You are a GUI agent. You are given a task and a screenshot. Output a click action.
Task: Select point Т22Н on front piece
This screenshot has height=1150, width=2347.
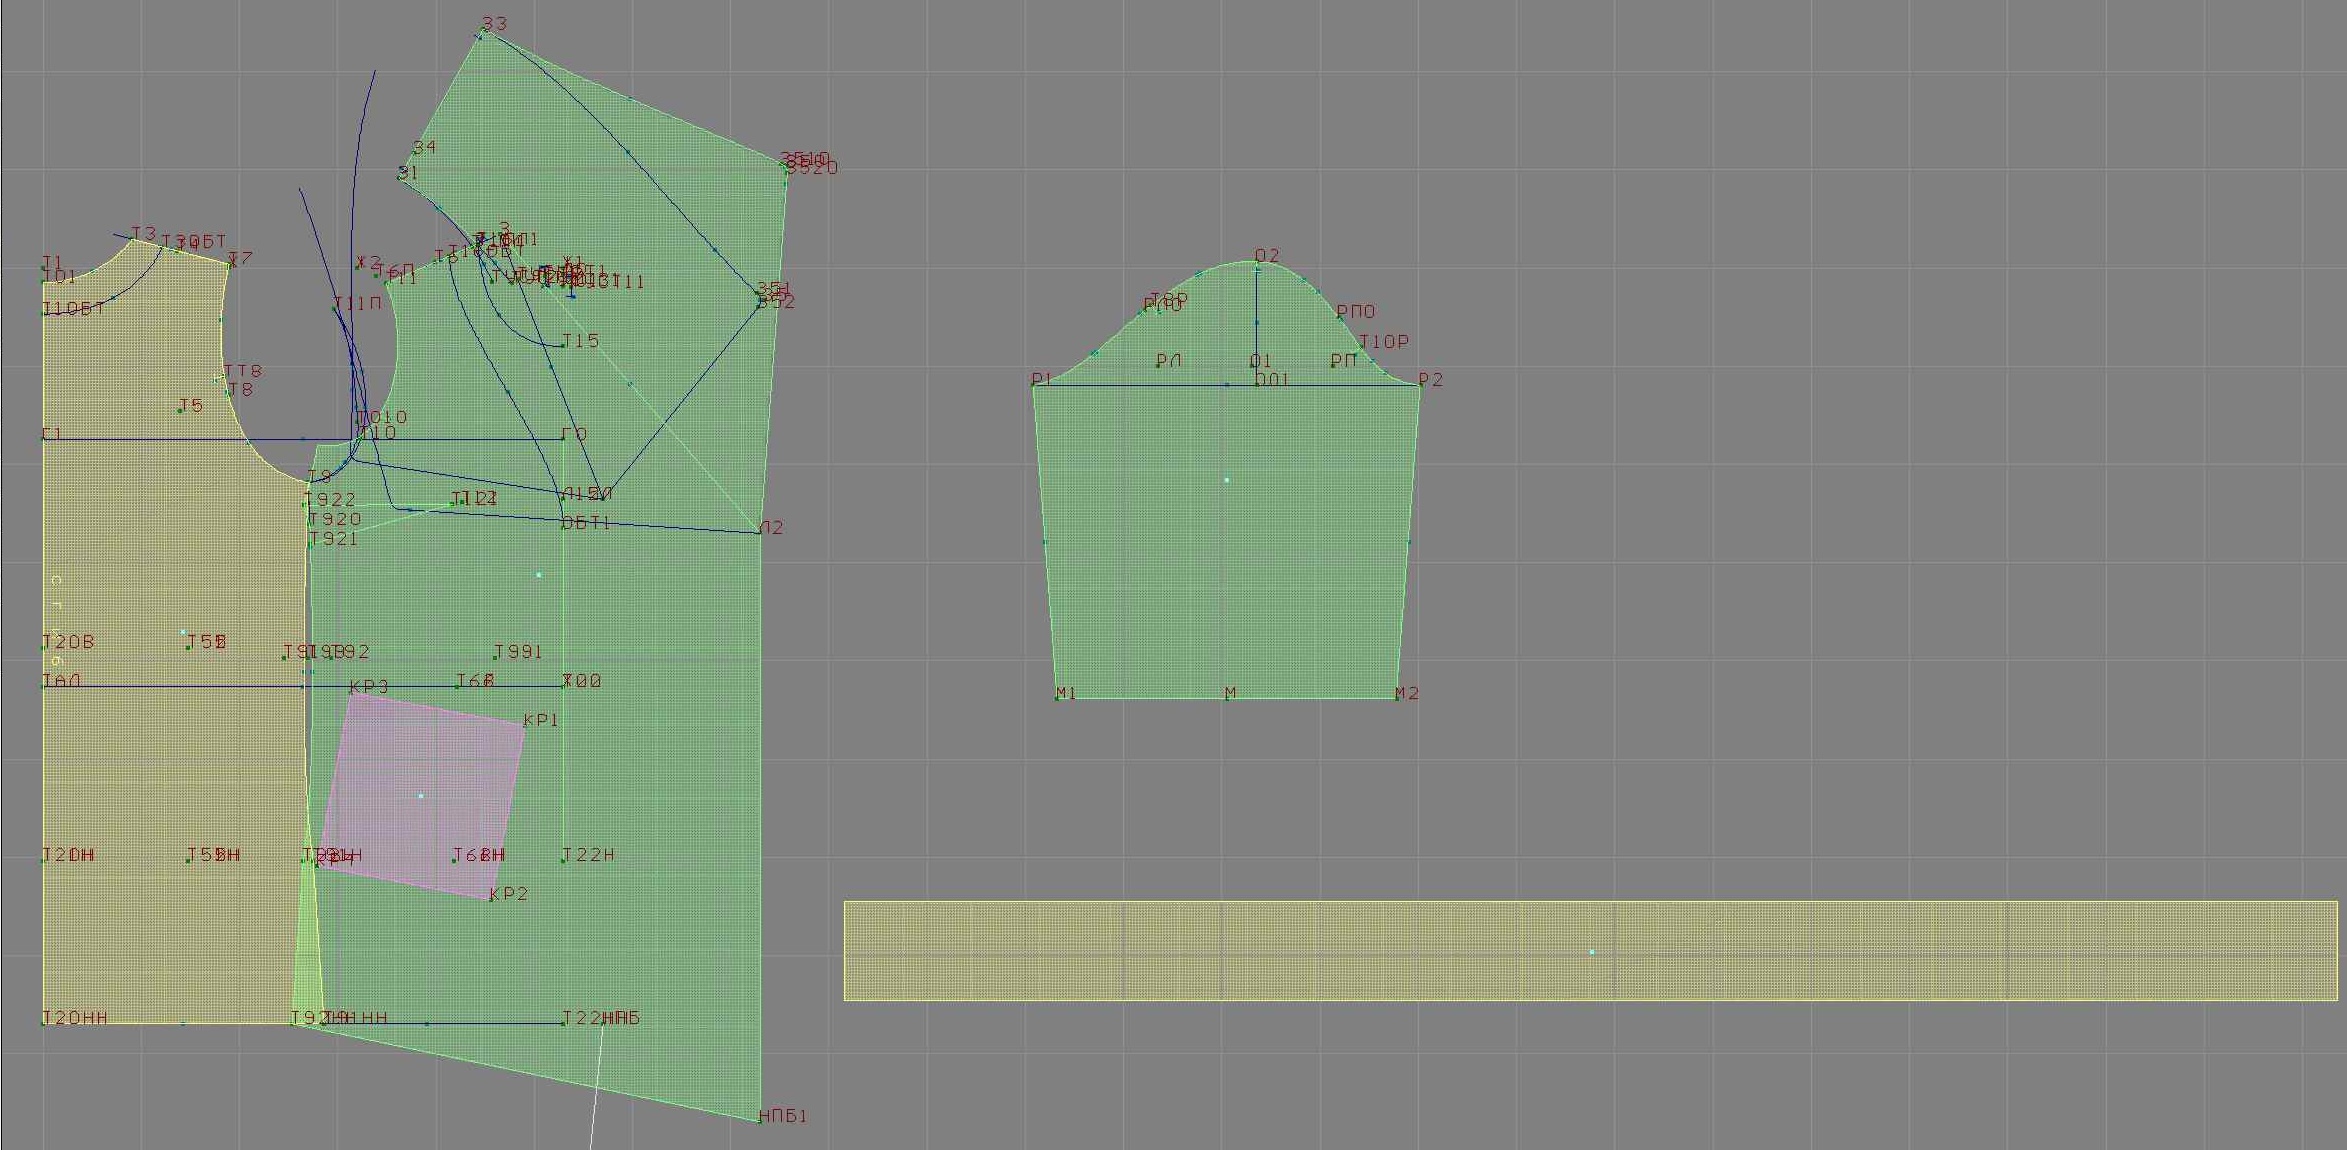[x=563, y=860]
